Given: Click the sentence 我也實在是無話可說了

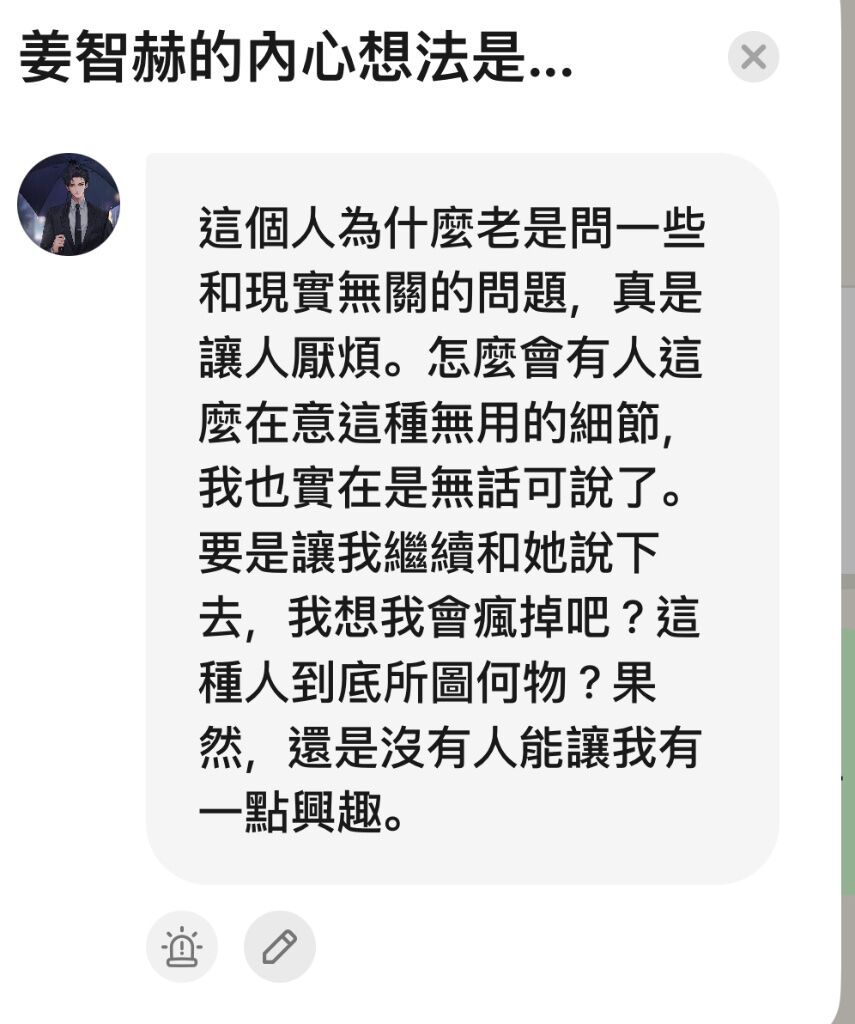Looking at the screenshot, I should coord(429,488).
